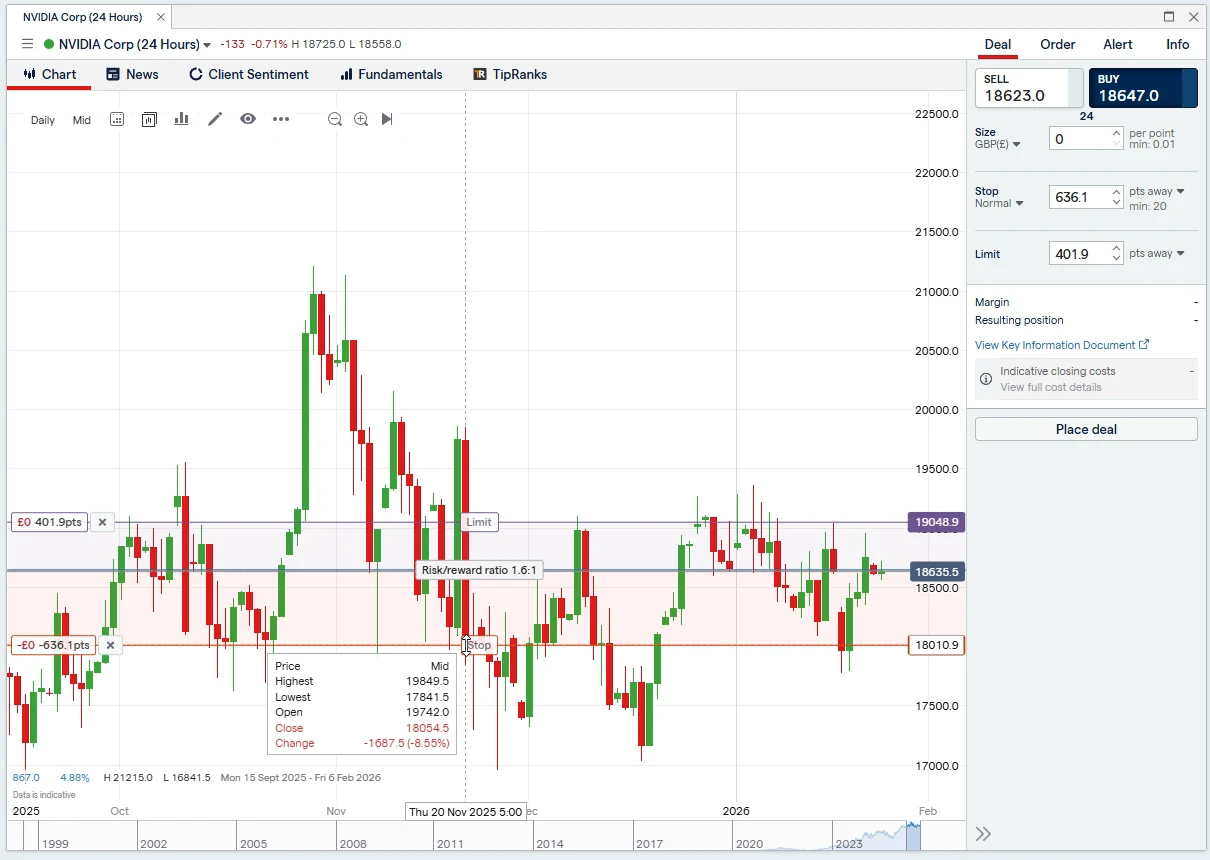Collapse deal panel with double chevron icon
Image resolution: width=1210 pixels, height=860 pixels.
[x=983, y=834]
